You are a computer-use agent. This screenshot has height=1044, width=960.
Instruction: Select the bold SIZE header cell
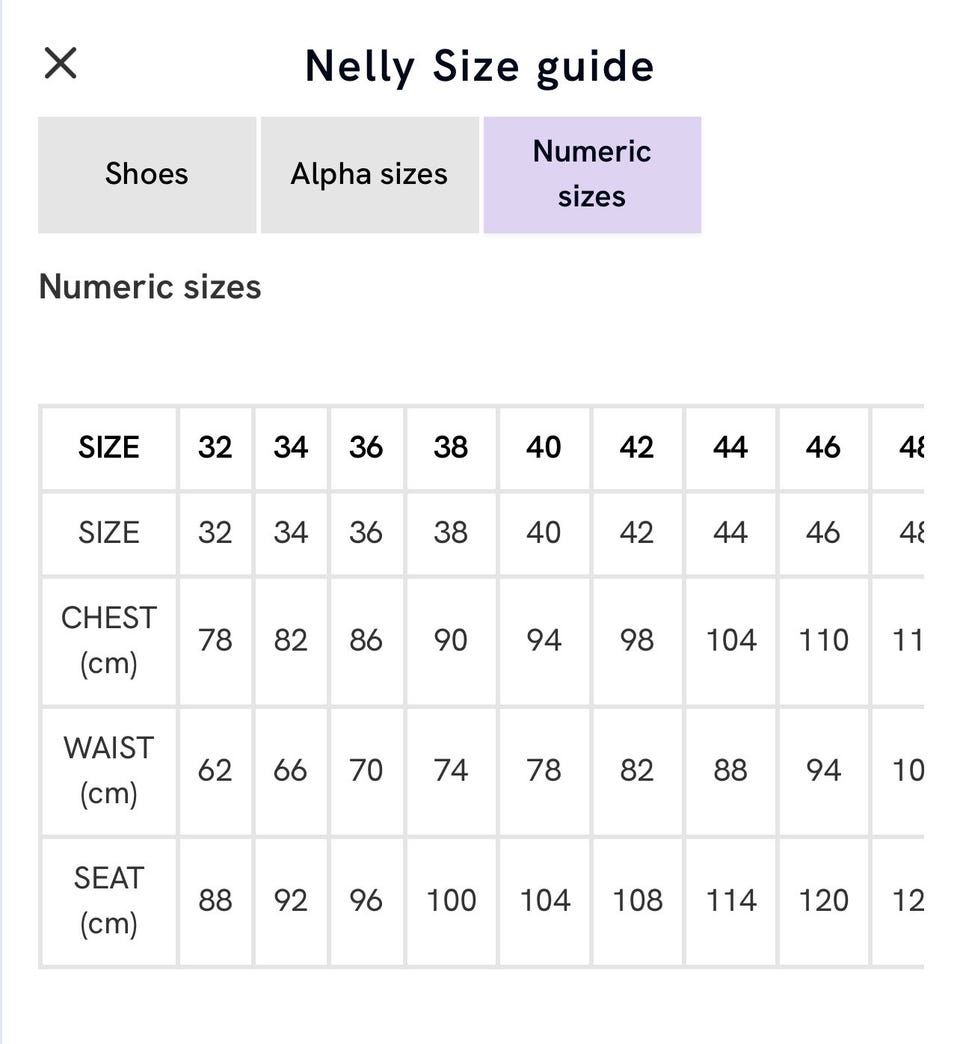point(109,447)
